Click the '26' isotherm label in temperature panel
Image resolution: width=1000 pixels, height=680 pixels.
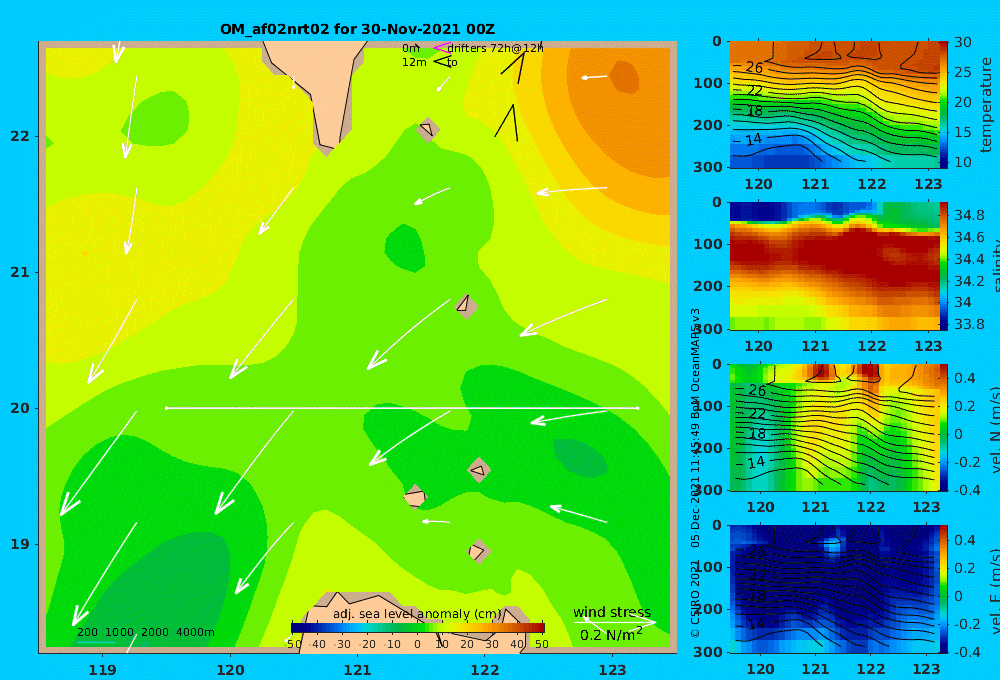pos(754,68)
